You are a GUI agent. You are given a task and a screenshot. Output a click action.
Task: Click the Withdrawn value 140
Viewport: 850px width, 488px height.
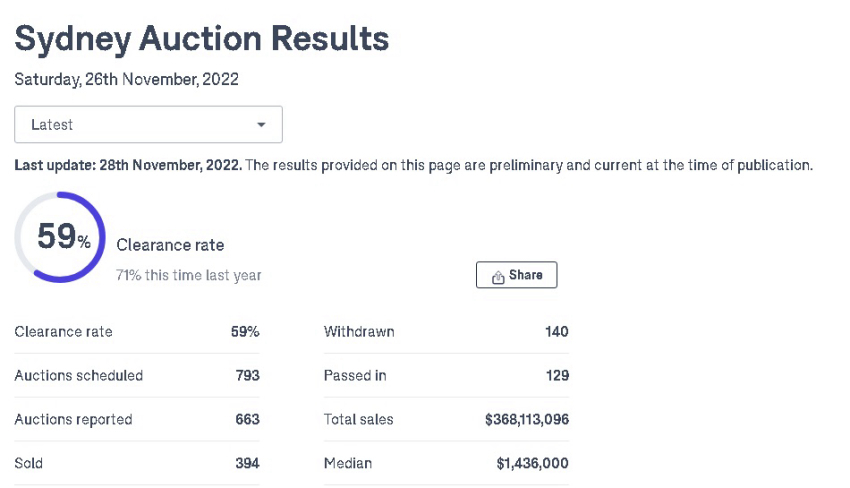(556, 332)
